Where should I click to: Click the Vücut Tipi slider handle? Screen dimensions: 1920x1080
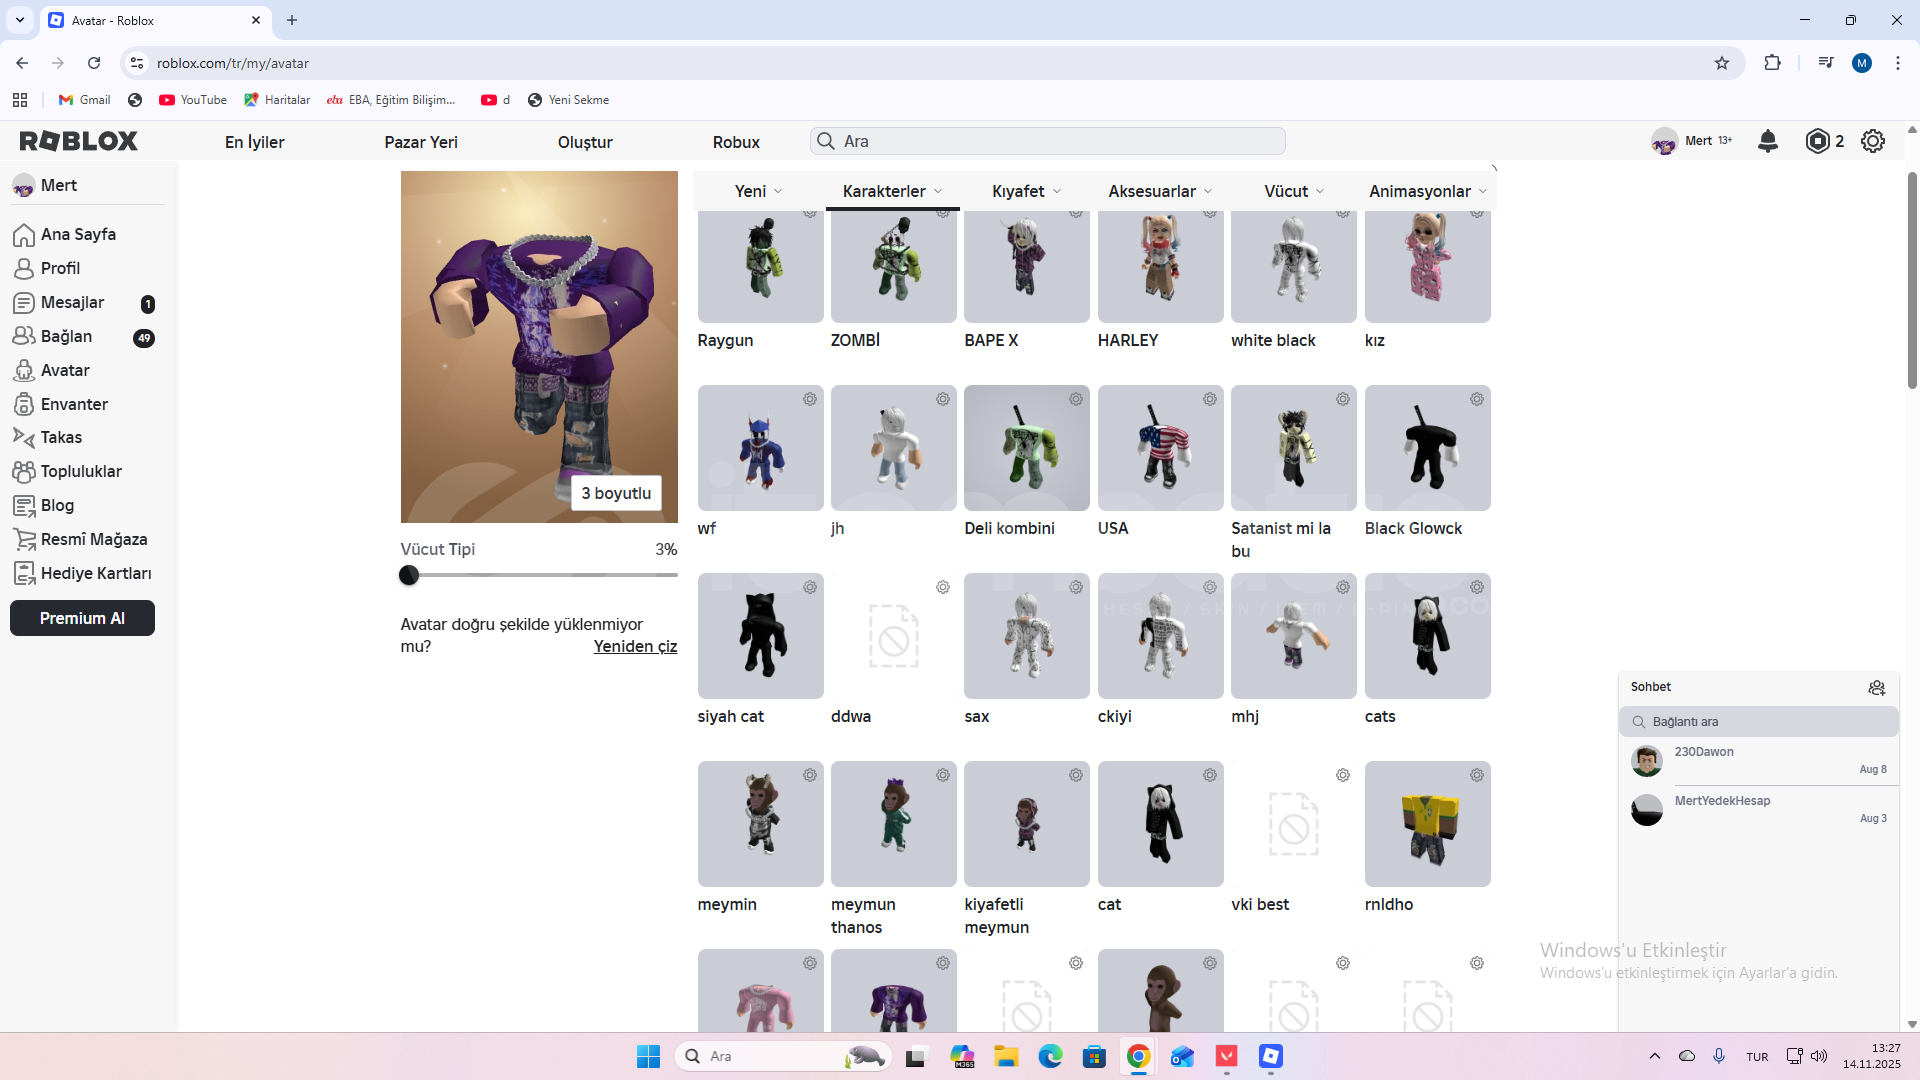408,575
